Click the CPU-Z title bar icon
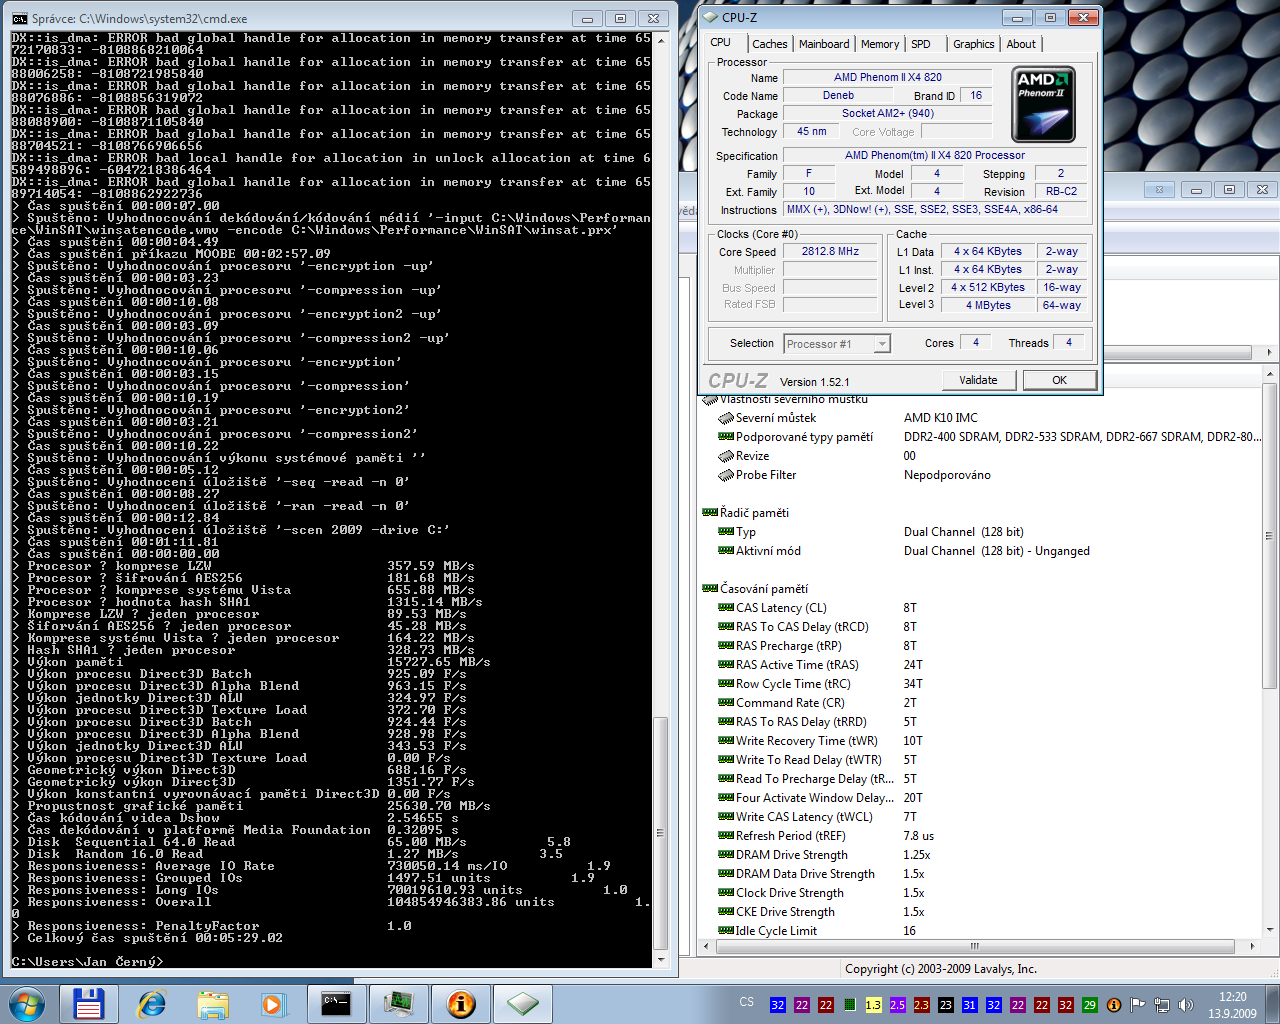1280x1024 pixels. click(711, 17)
